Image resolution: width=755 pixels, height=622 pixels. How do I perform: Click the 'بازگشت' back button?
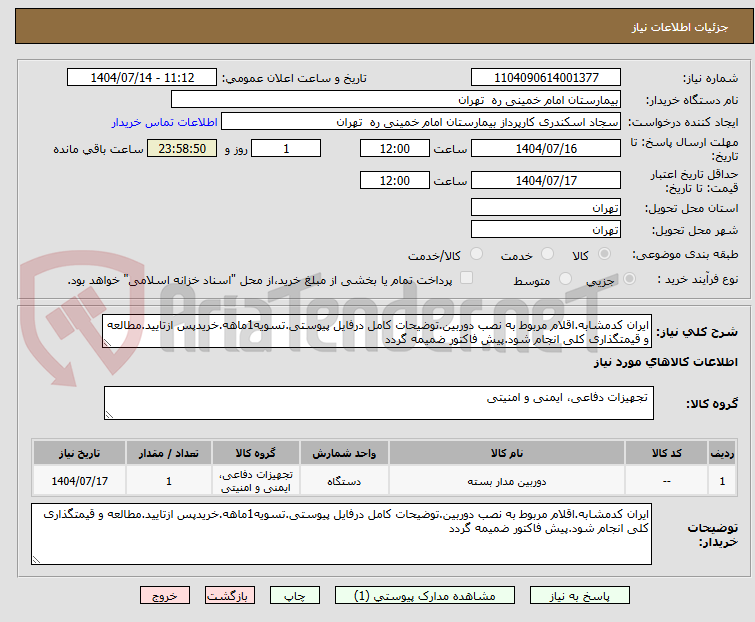click(x=230, y=595)
